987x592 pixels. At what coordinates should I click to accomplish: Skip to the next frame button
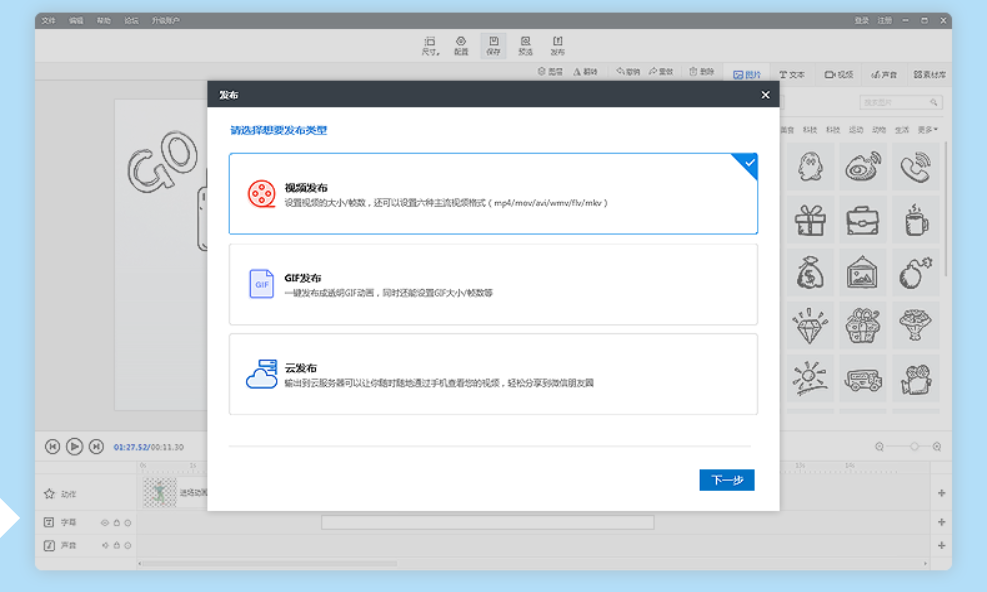tap(96, 447)
